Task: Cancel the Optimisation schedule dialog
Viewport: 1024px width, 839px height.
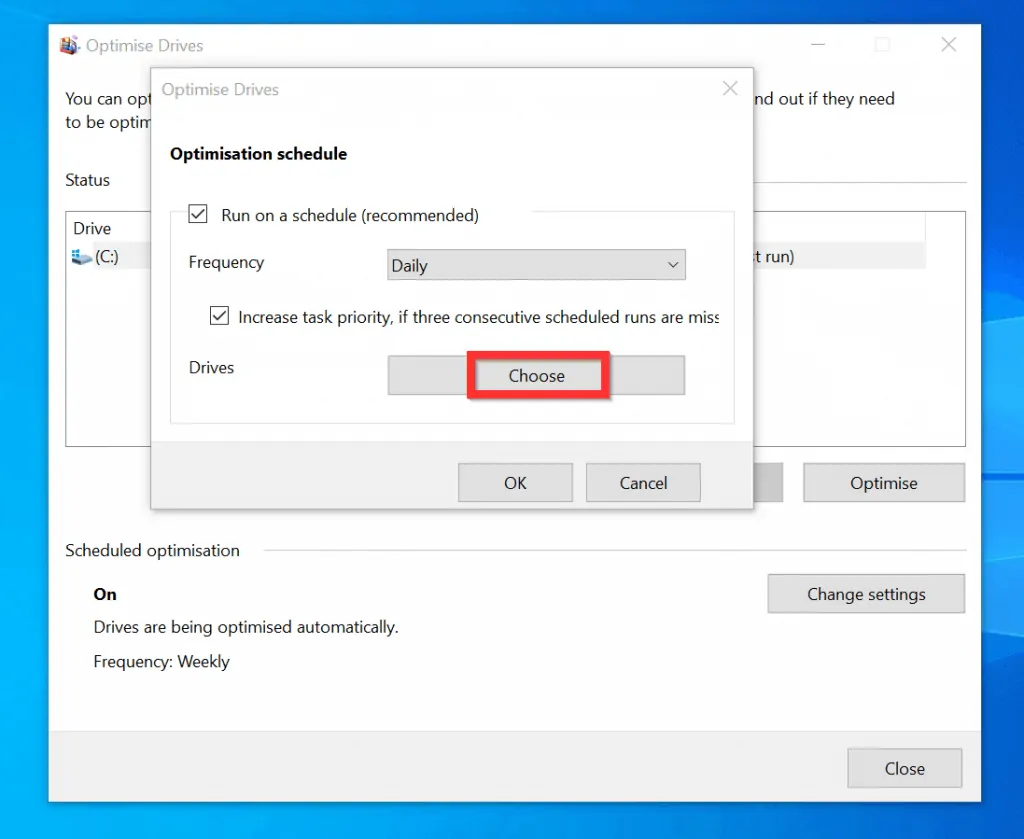Action: pyautogui.click(x=643, y=482)
